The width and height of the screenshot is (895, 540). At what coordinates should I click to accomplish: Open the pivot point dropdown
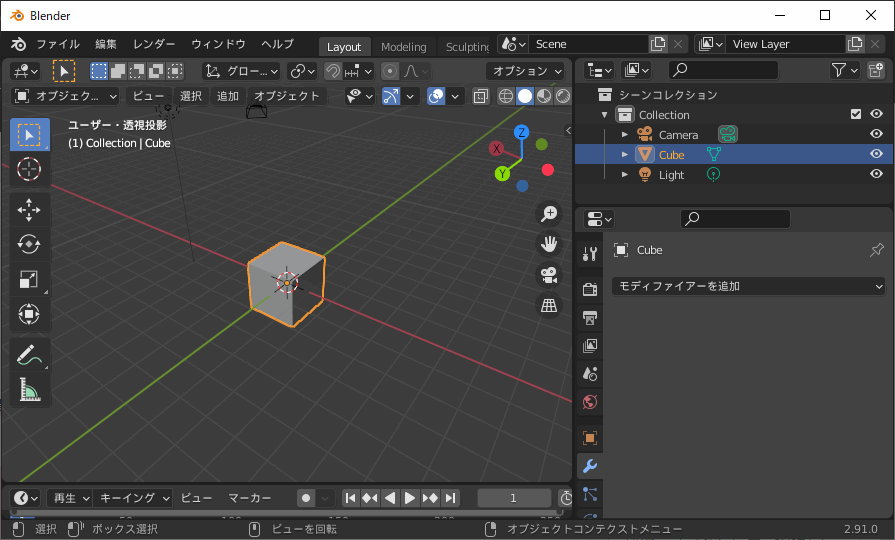point(302,71)
